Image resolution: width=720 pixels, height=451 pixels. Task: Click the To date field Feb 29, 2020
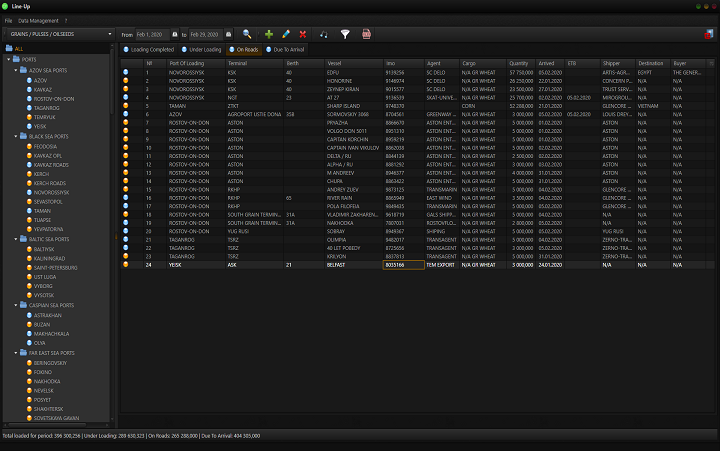coord(206,34)
